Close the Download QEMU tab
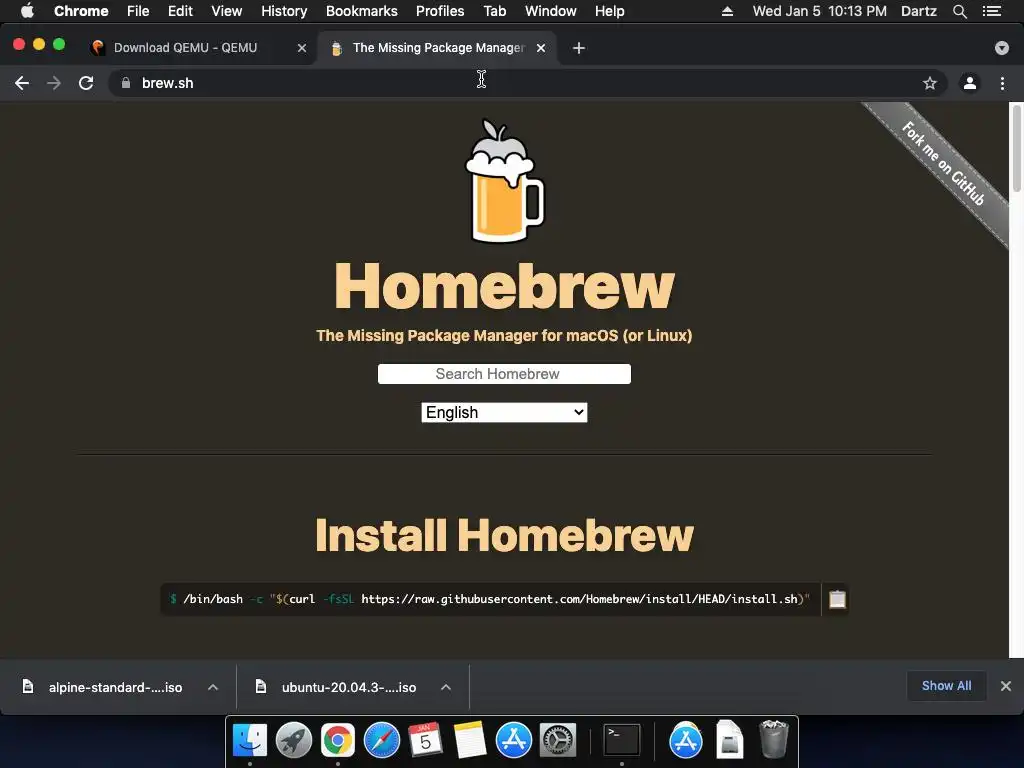Screen dimensions: 1024x768 (x=302, y=48)
